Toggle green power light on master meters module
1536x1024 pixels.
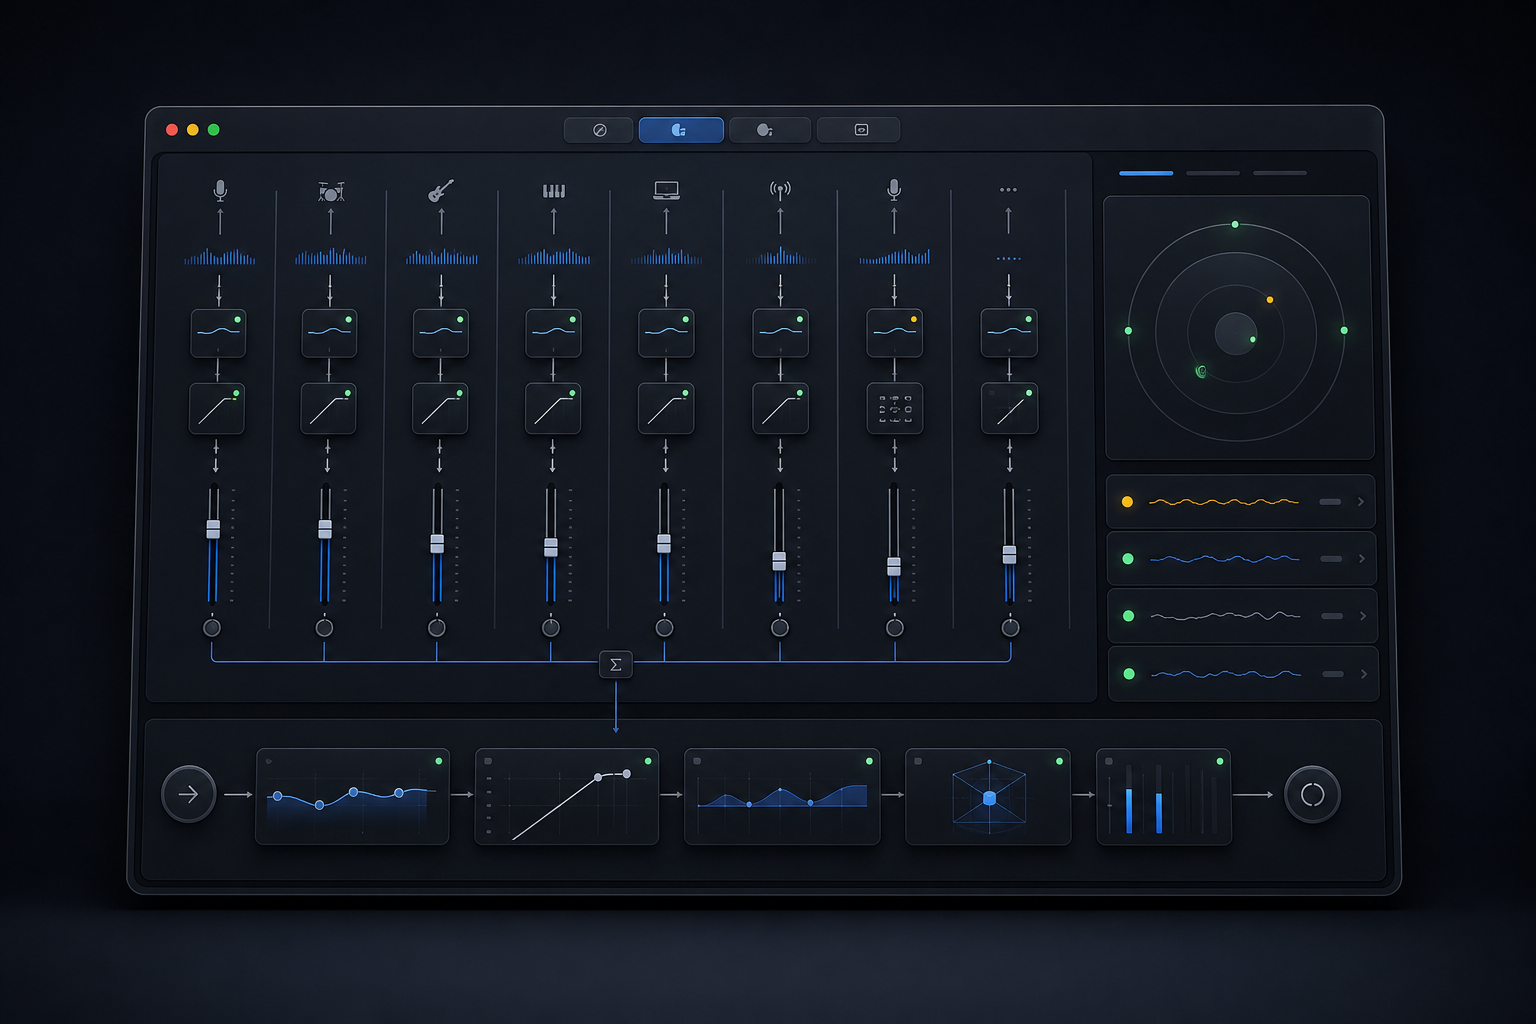coord(1220,761)
